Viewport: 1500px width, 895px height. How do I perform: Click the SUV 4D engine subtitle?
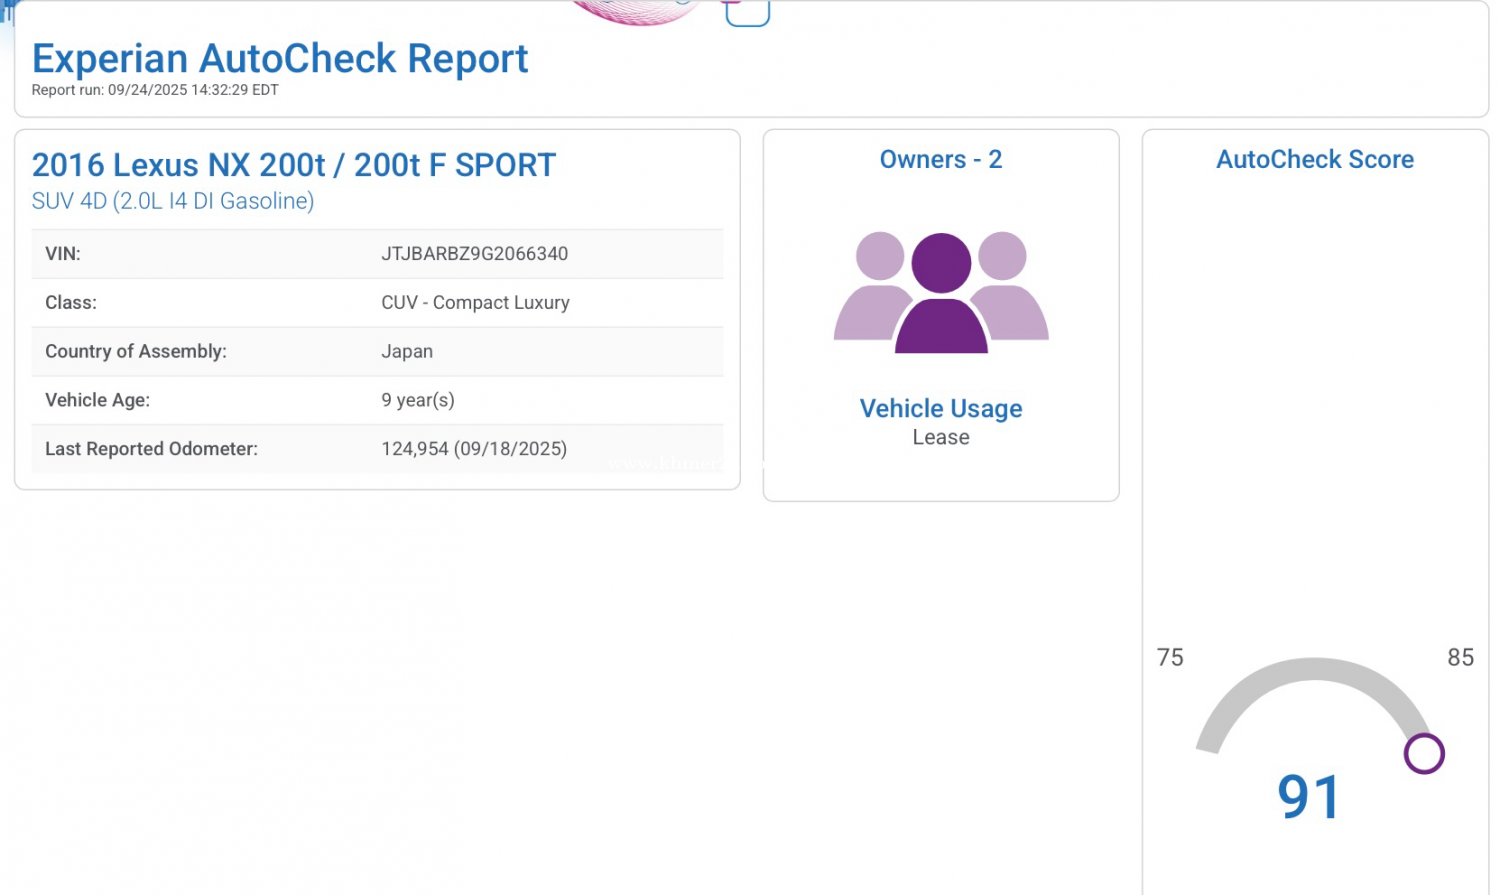(173, 201)
